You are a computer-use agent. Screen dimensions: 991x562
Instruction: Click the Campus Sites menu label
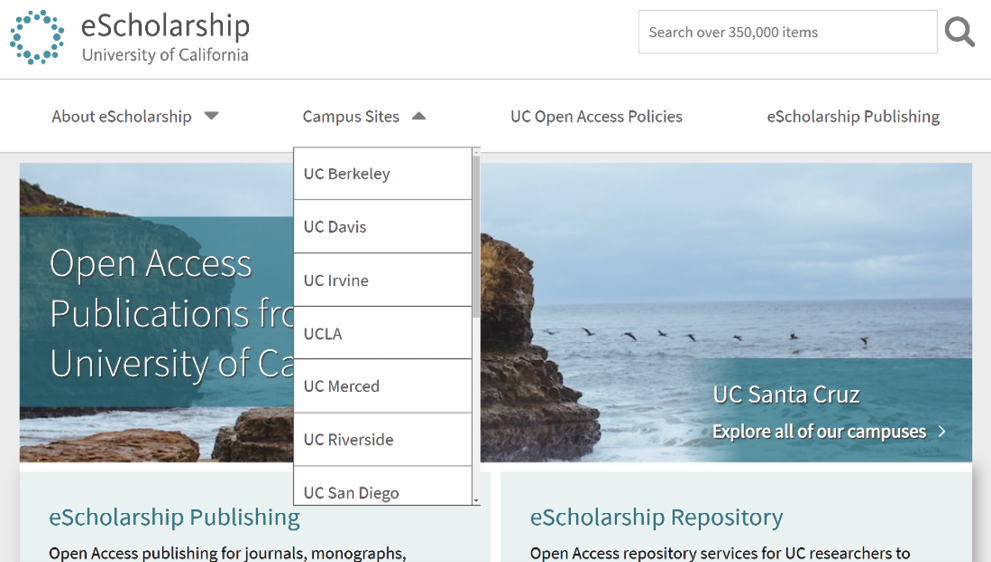click(x=351, y=116)
